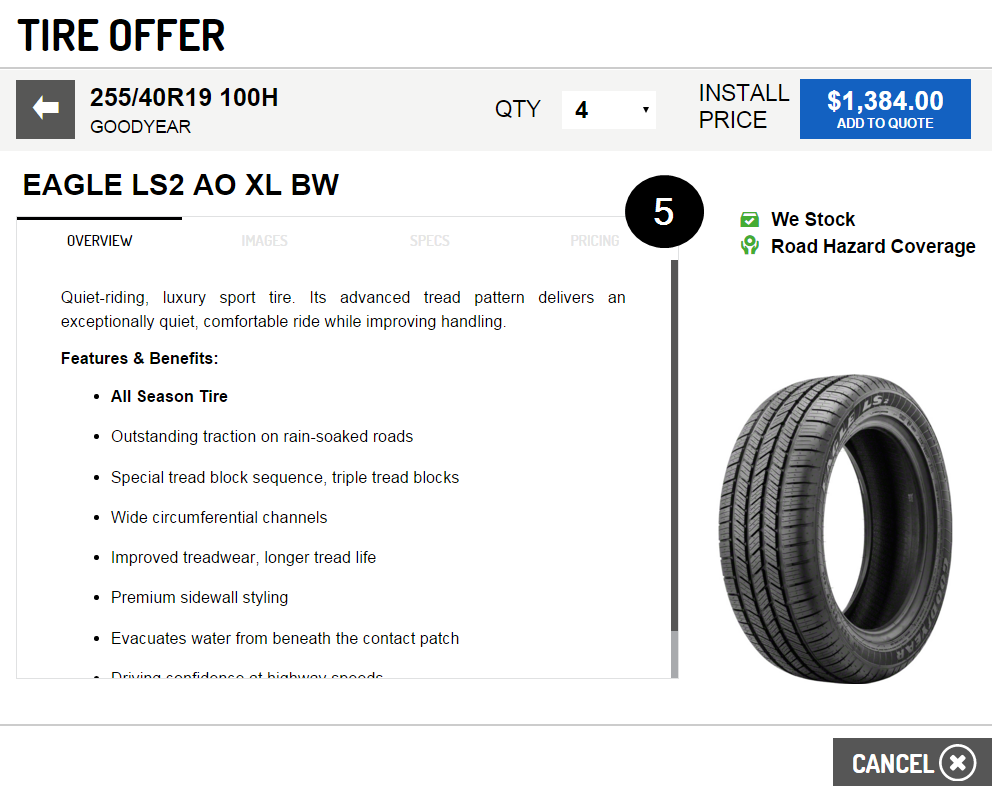Click the overview panel vertical scrollbar
This screenshot has height=787, width=992.
(674, 450)
